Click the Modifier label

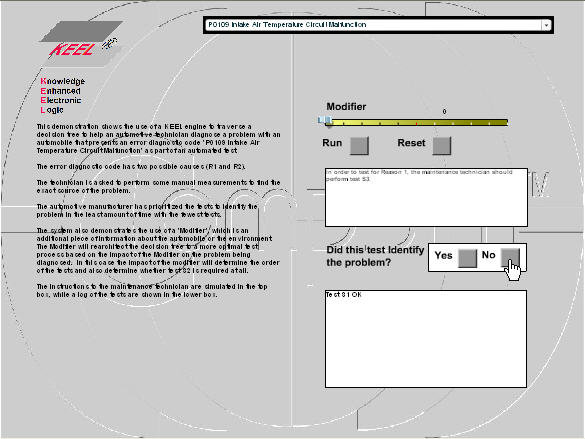point(346,107)
